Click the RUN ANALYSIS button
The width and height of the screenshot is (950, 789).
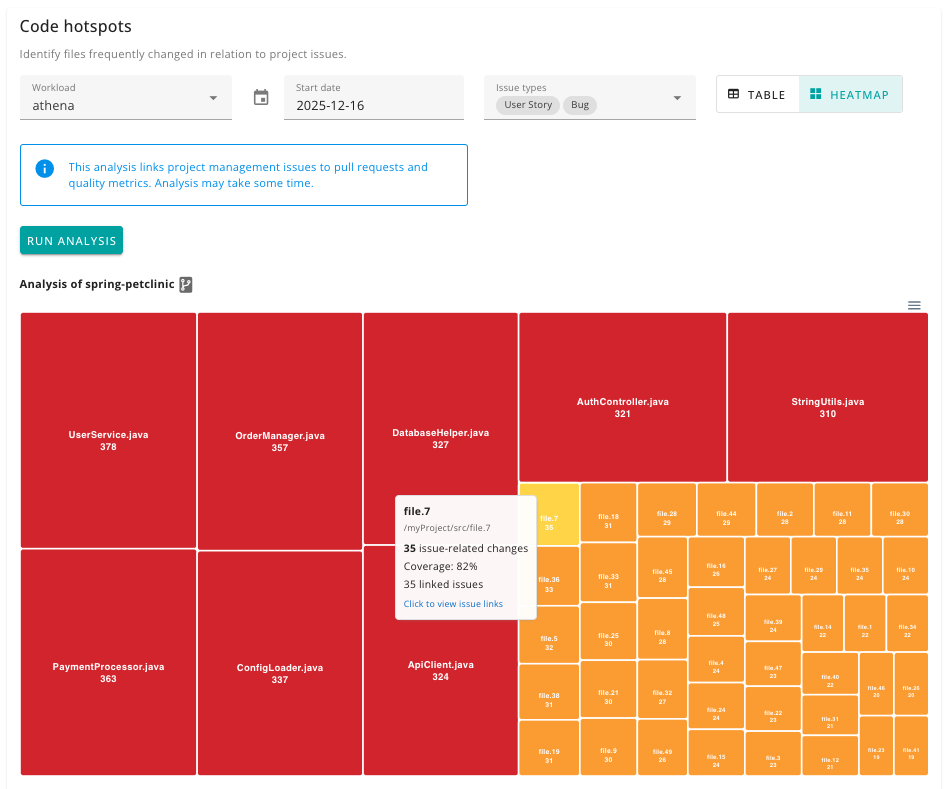(71, 240)
